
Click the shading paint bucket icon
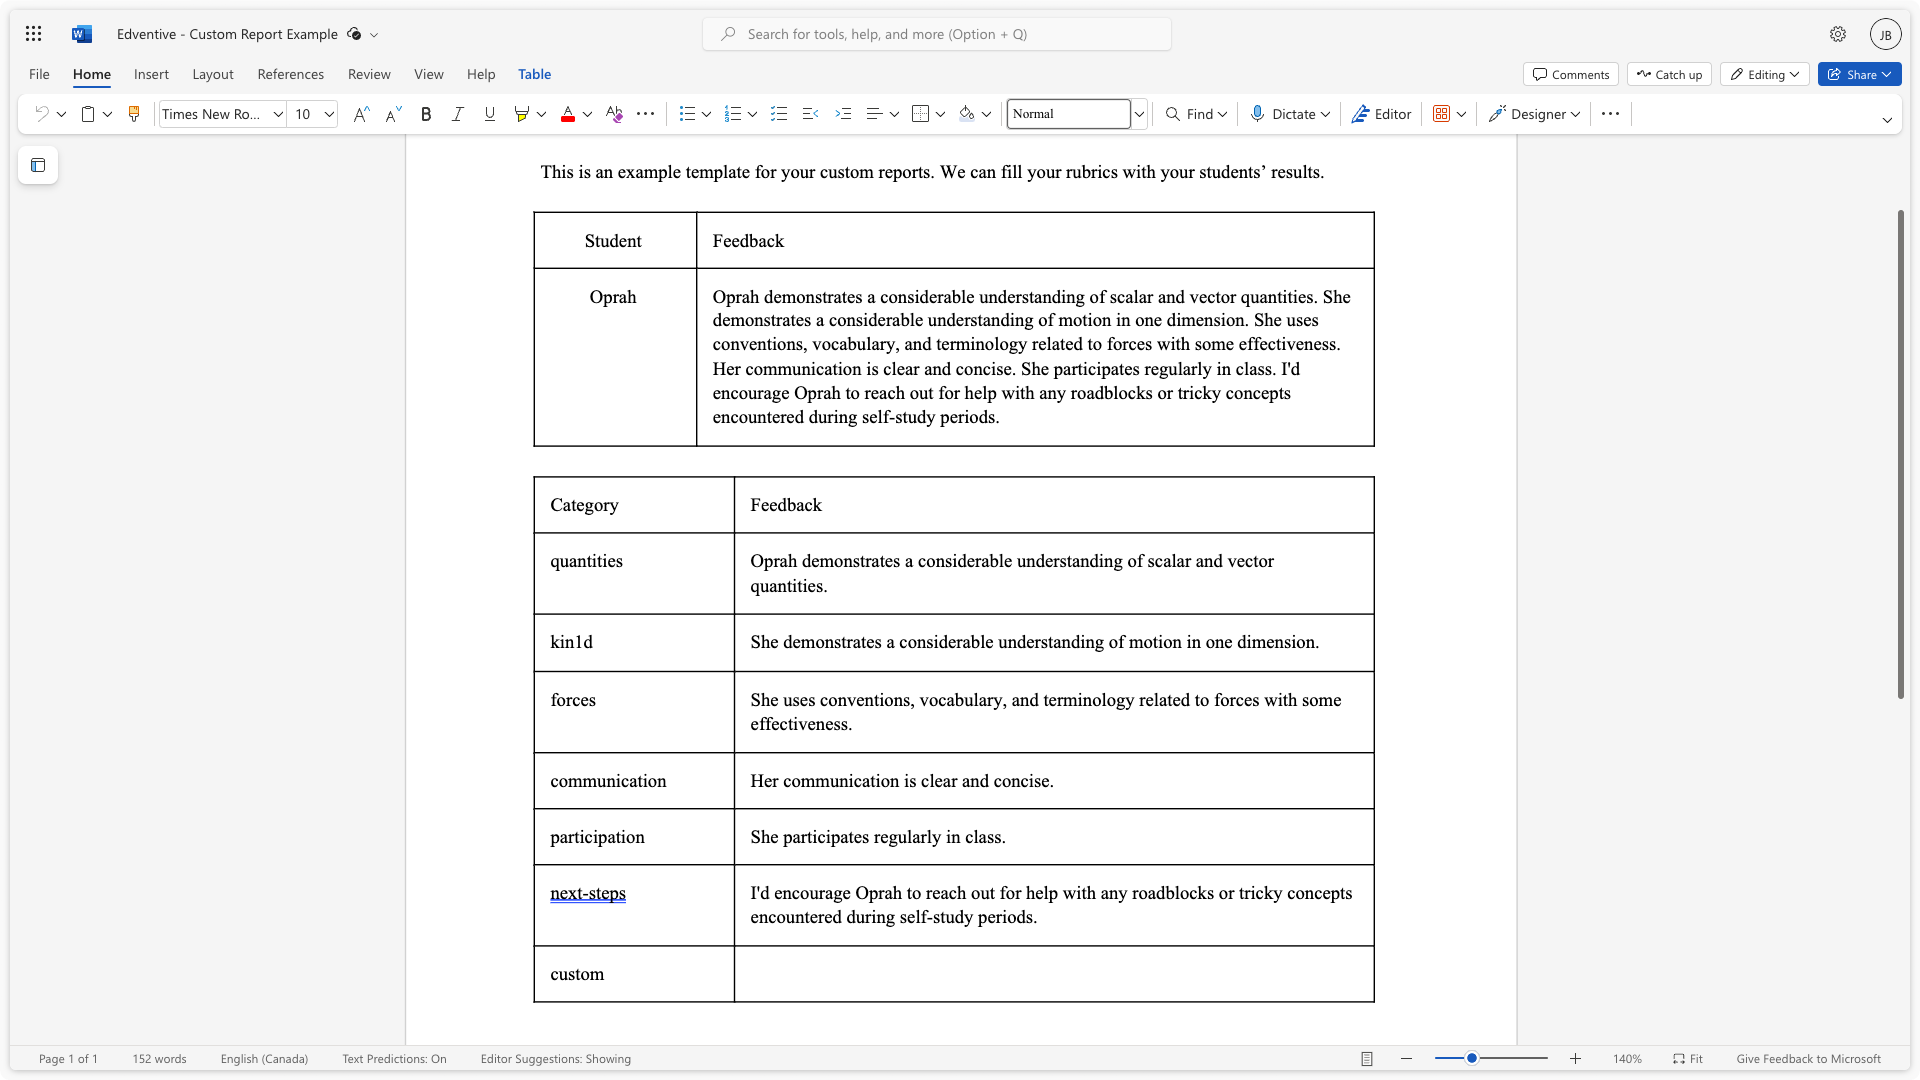tap(967, 114)
